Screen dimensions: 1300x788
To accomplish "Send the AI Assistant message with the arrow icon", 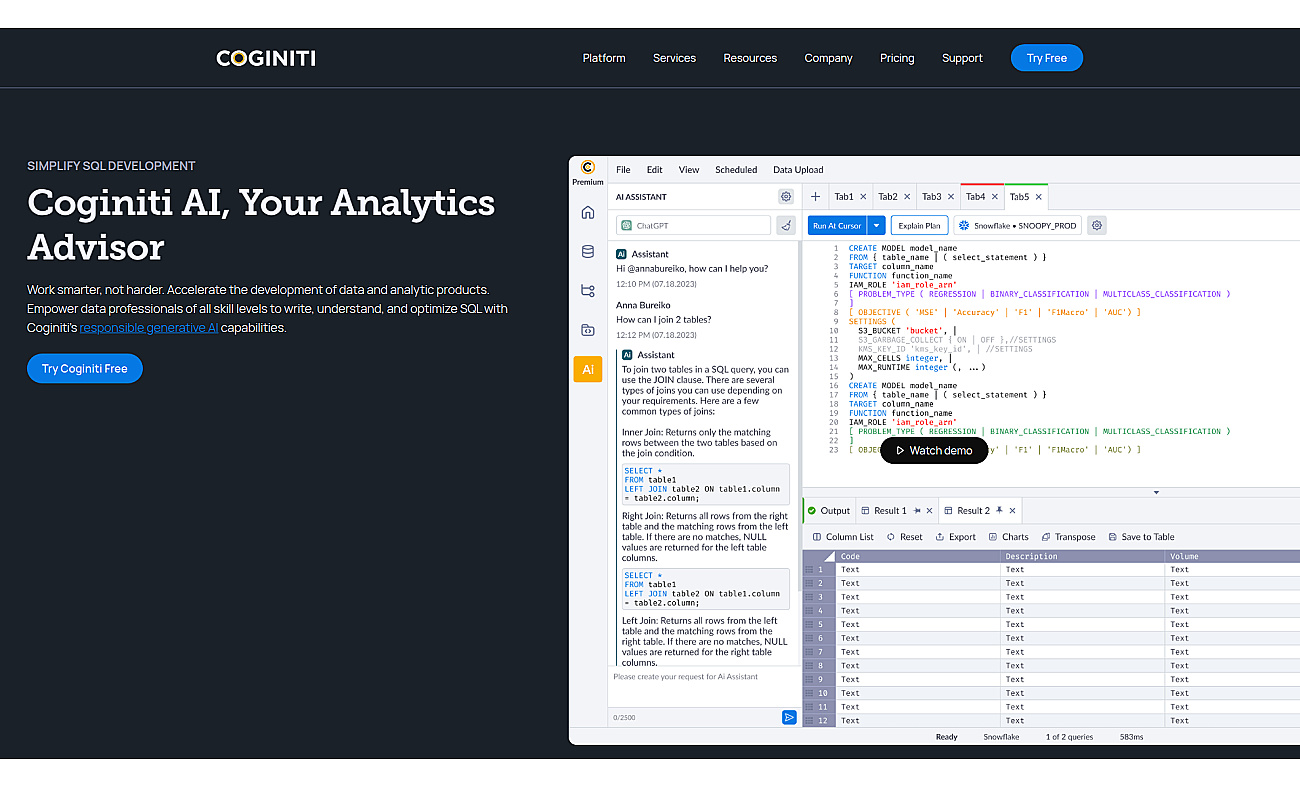I will click(x=789, y=717).
